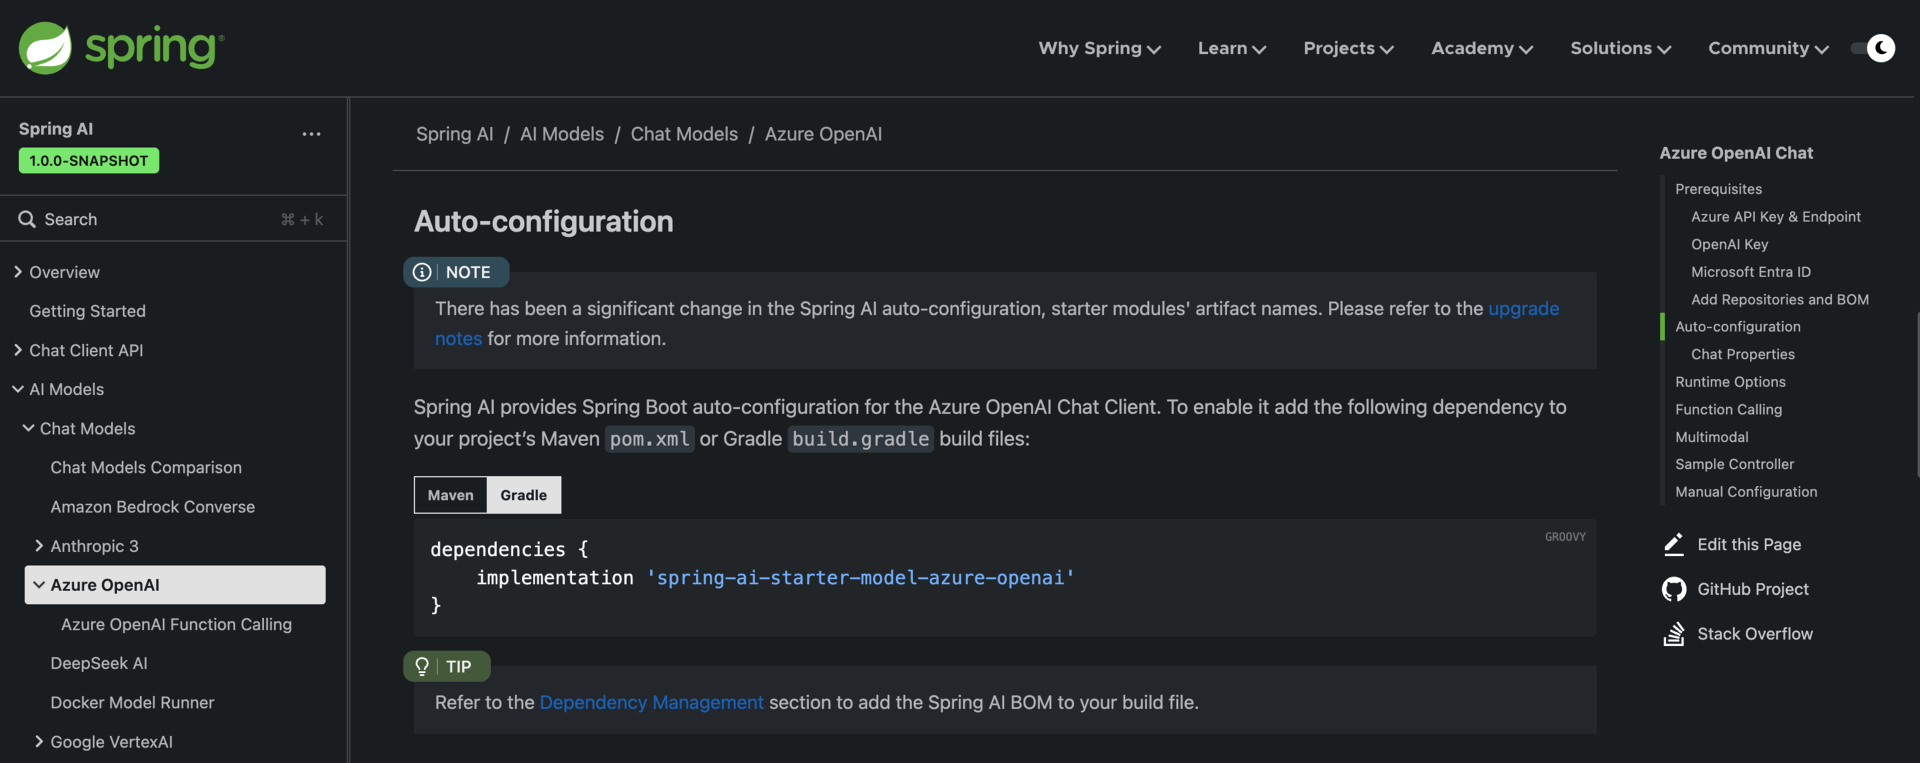
Task: Click the NOTE info circle icon
Action: tap(422, 272)
